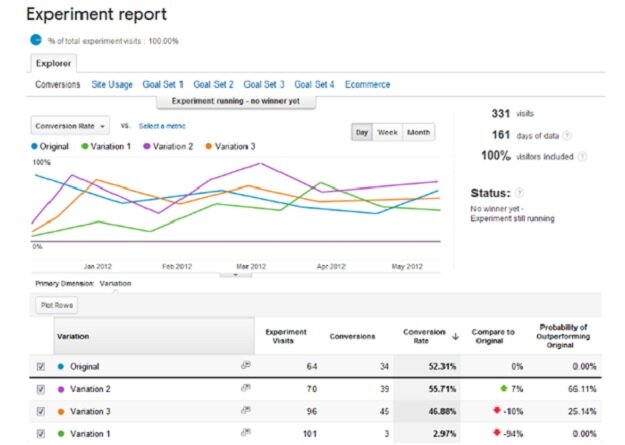Toggle the Variation 2 row checkbox
The height and width of the screenshot is (445, 625).
(41, 389)
